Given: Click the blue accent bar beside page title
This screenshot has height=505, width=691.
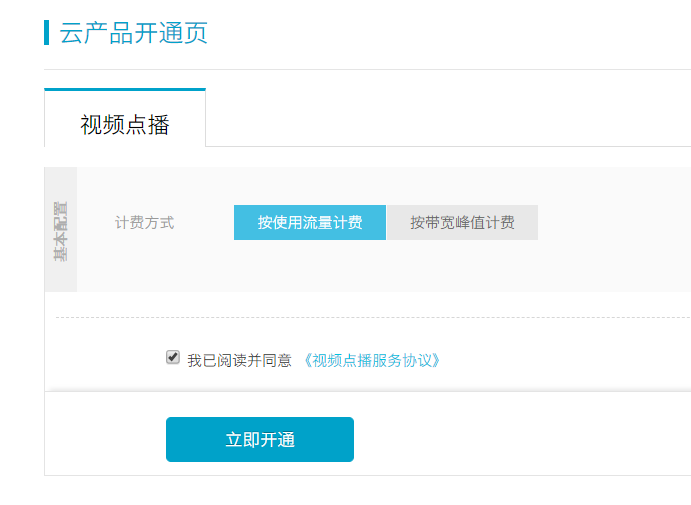Looking at the screenshot, I should click(x=47, y=32).
